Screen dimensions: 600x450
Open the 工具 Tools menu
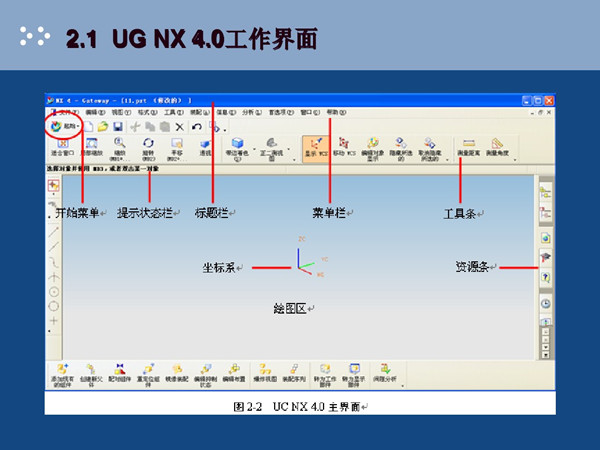point(174,112)
